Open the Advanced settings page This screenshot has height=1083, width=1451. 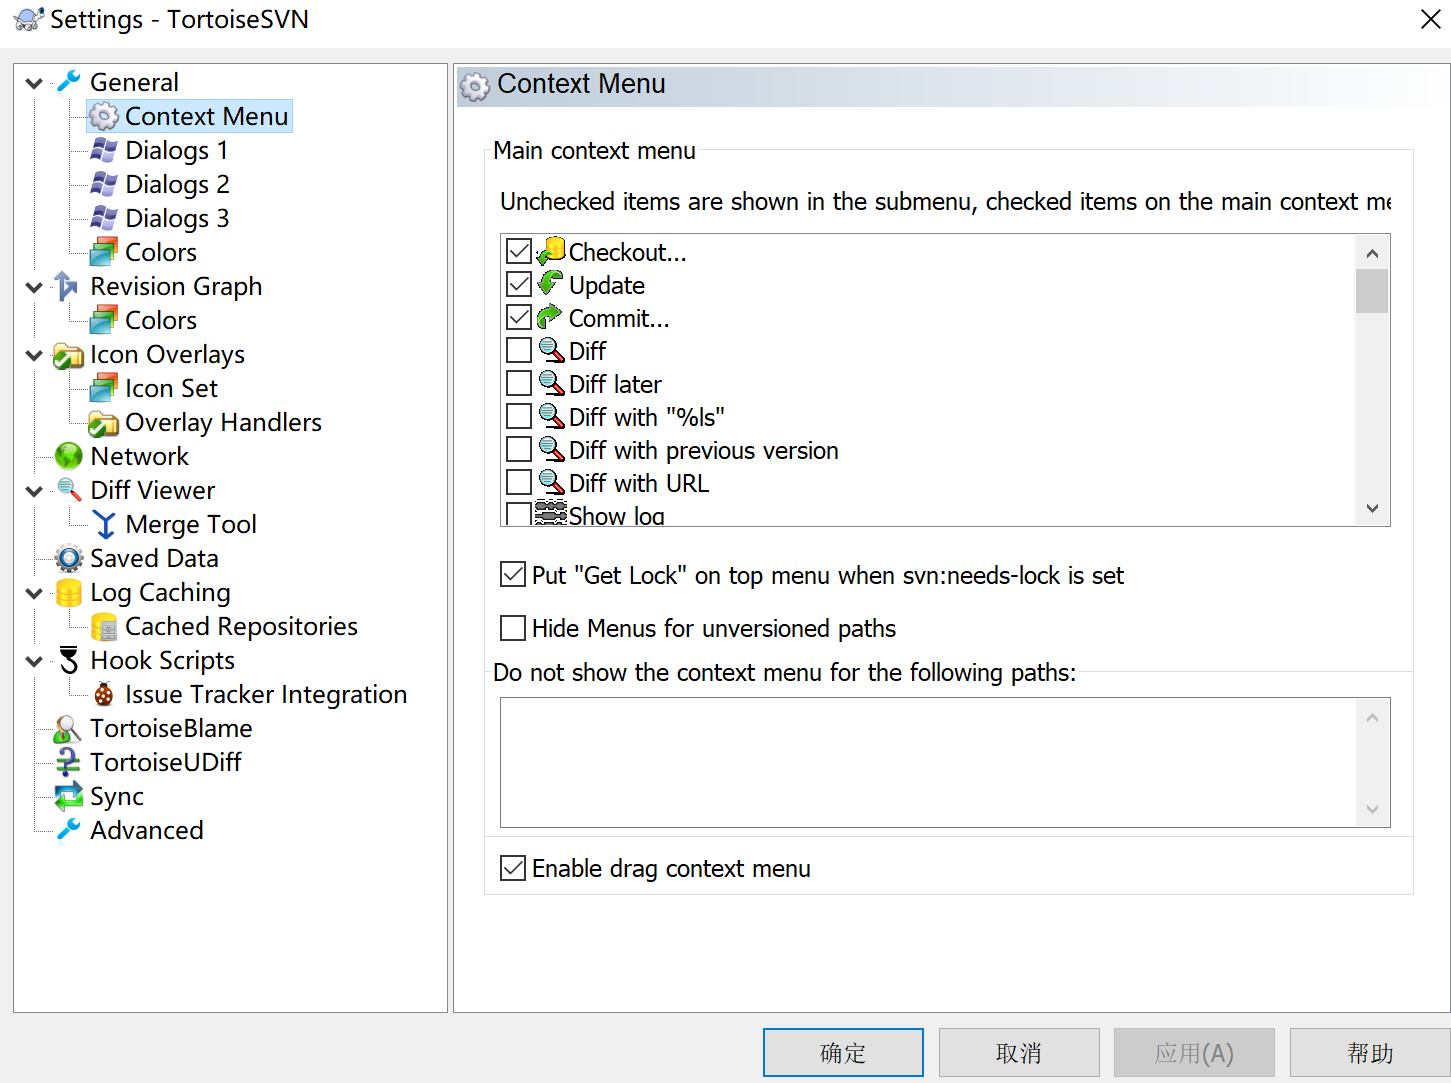click(147, 831)
